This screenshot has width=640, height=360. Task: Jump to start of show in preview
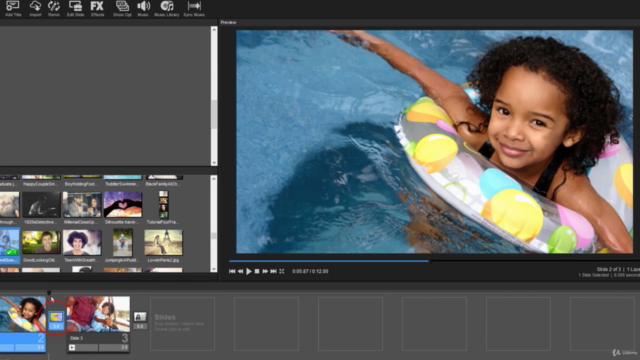click(x=232, y=271)
